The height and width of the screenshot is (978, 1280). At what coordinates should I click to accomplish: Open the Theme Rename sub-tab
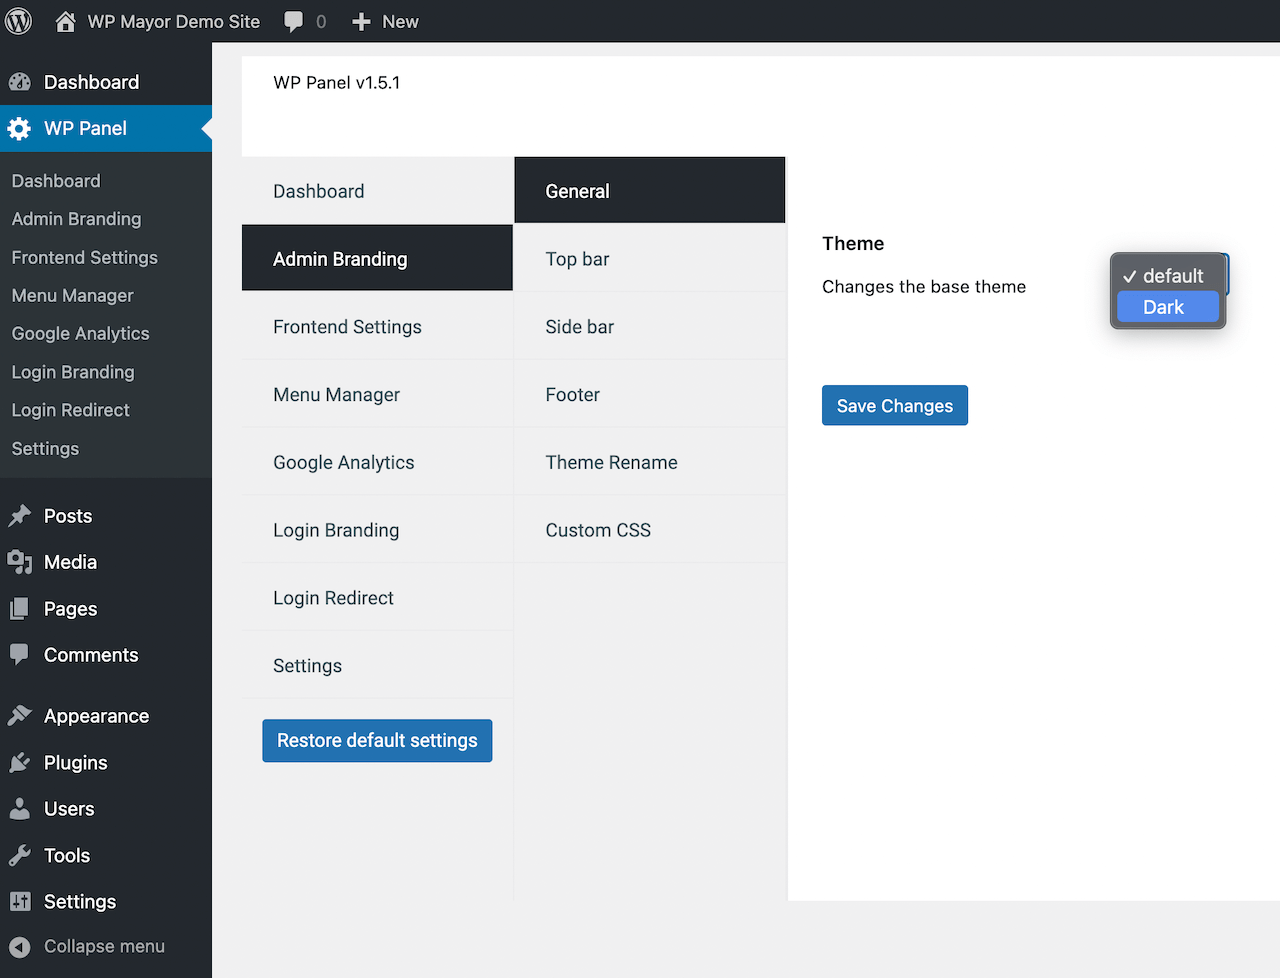coord(650,463)
